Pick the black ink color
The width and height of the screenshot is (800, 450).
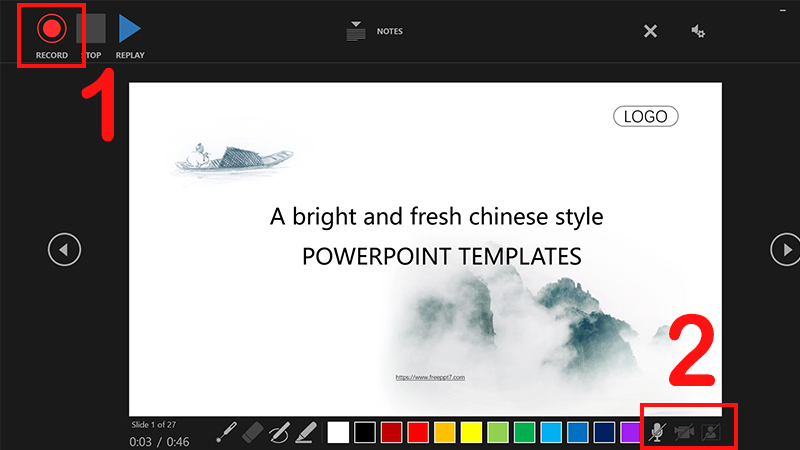(x=365, y=432)
